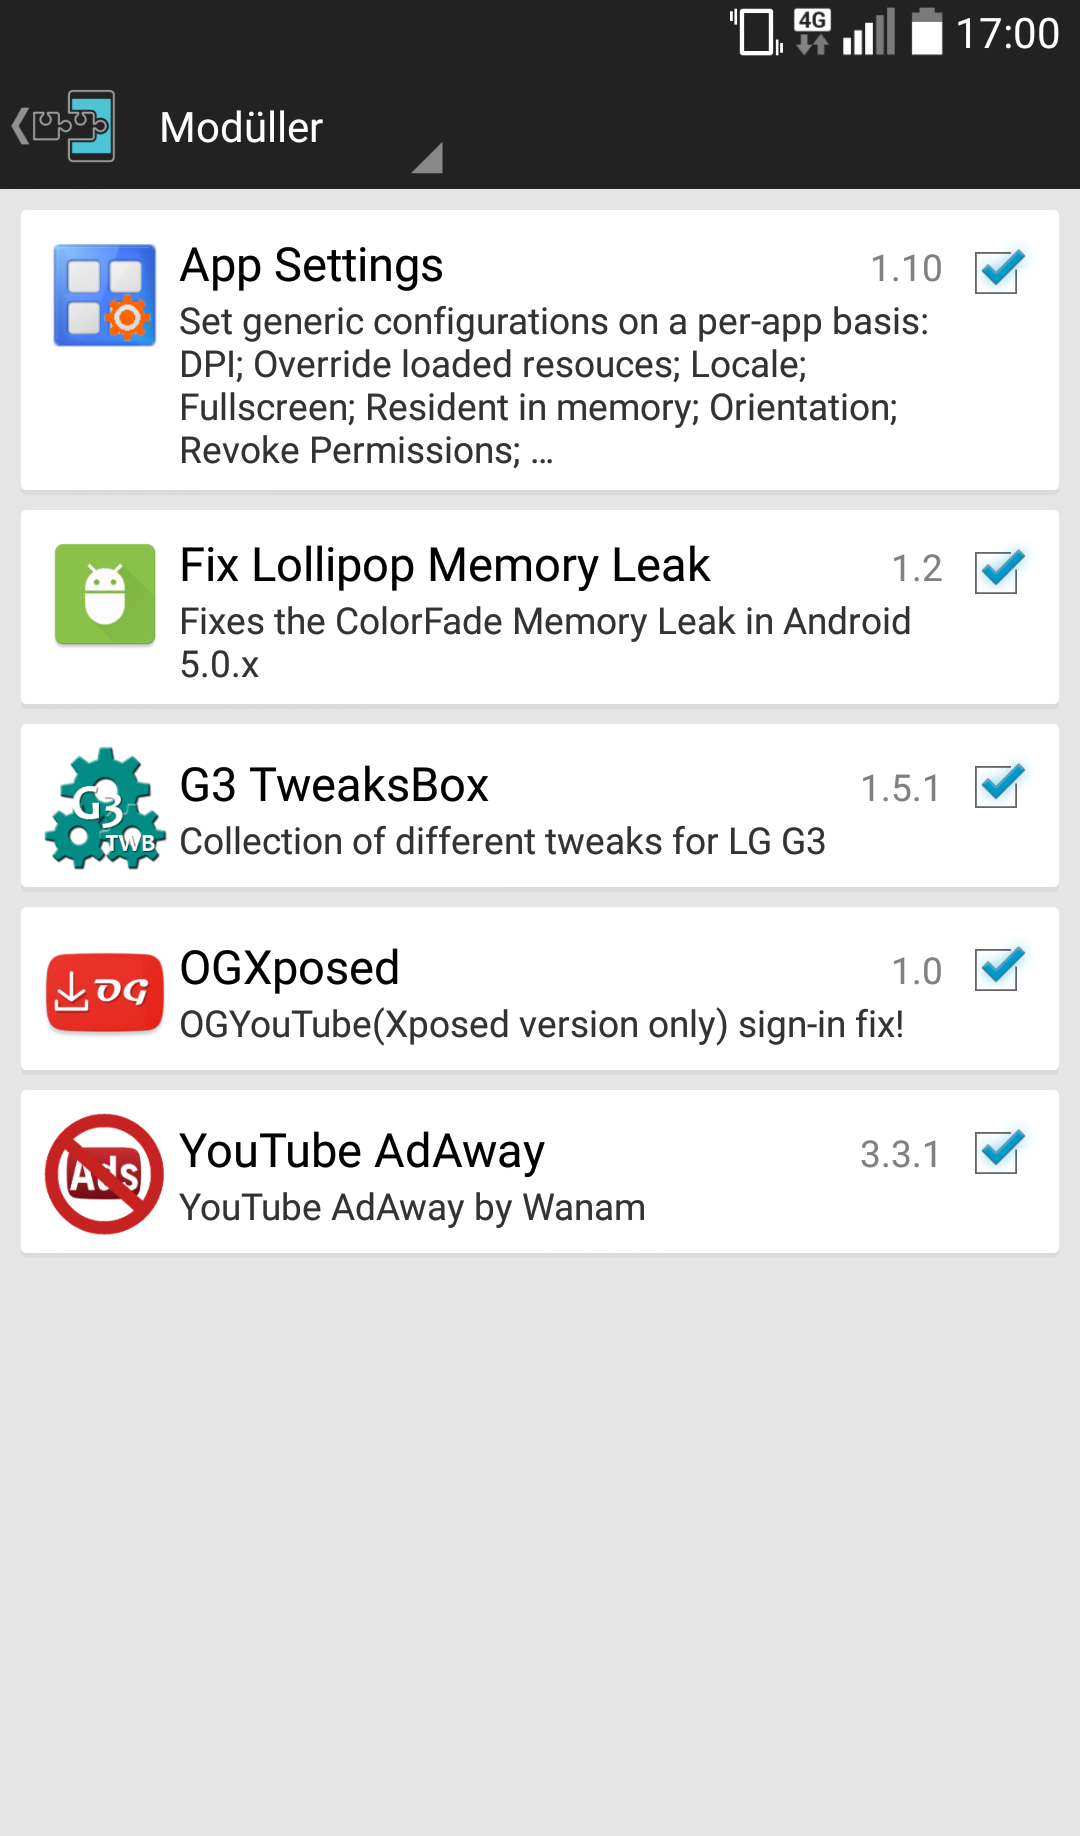Screen dimensions: 1080x1836
Task: Tap the 4G data indicator in status bar
Action: click(812, 32)
